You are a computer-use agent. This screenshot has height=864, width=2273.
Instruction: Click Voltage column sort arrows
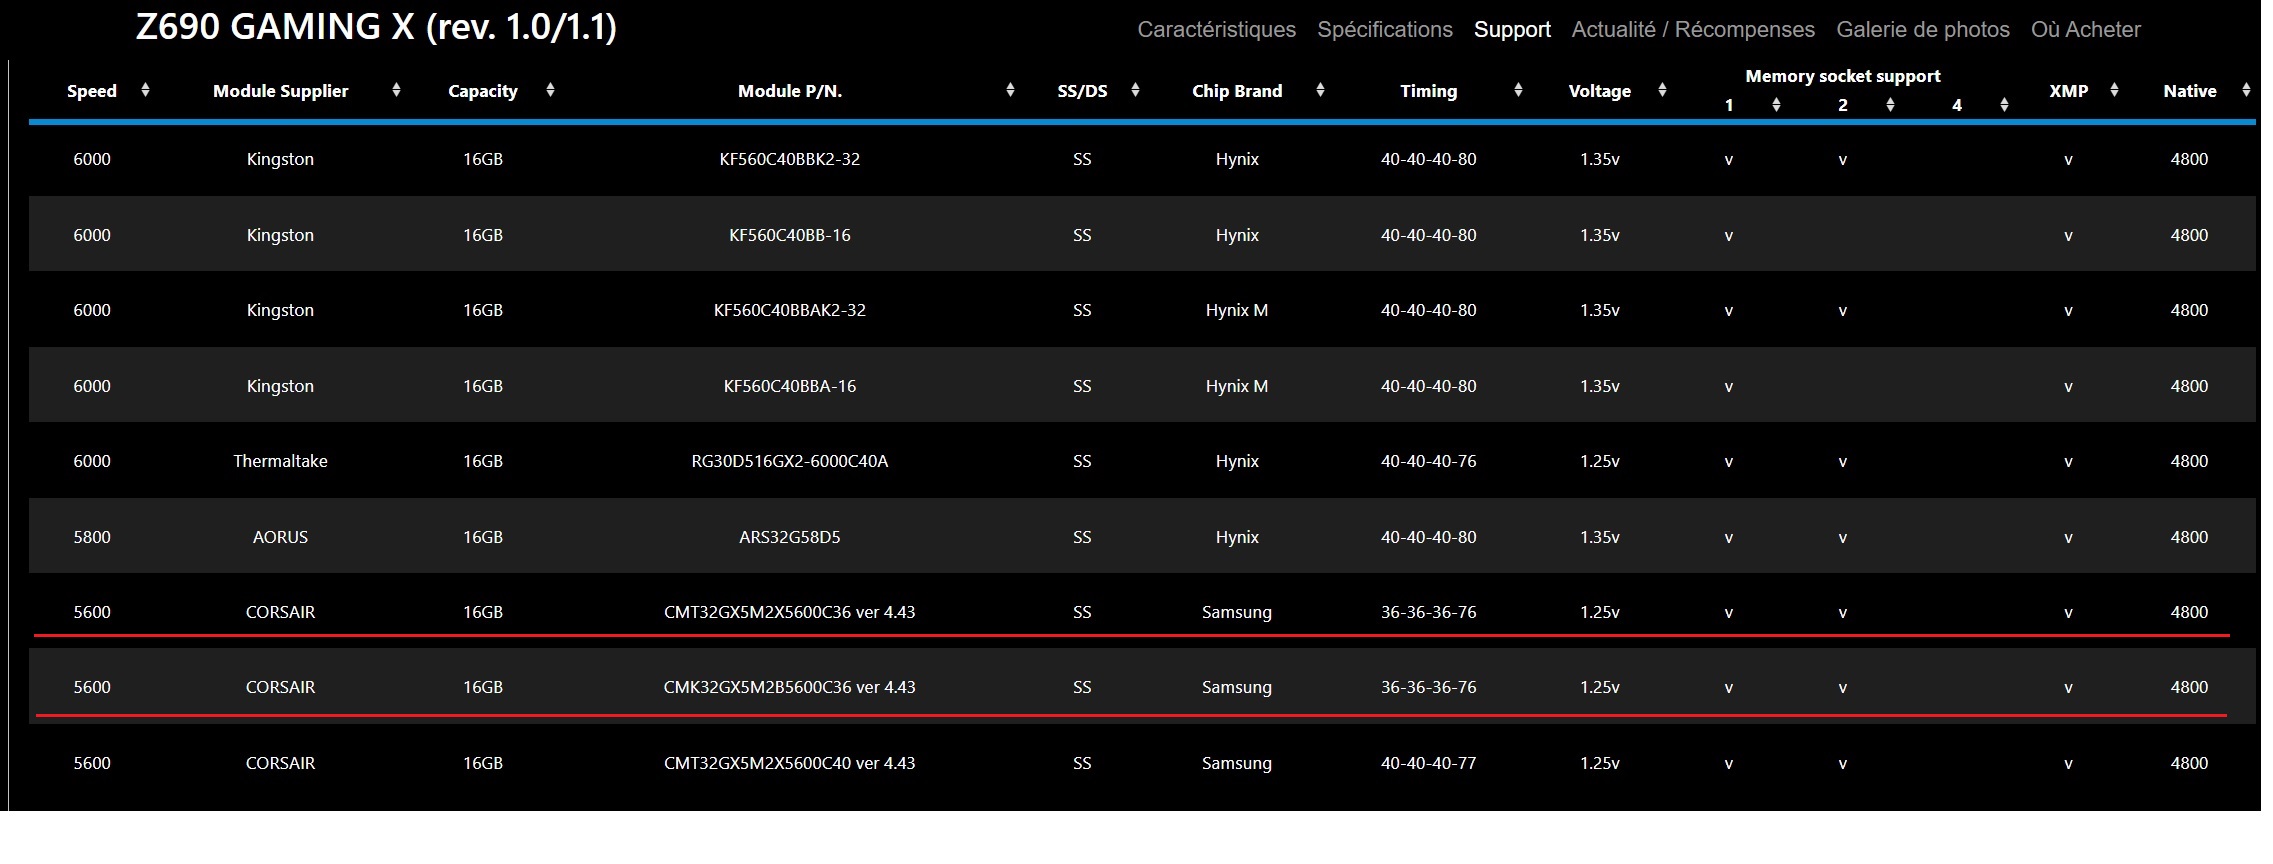[x=1662, y=90]
